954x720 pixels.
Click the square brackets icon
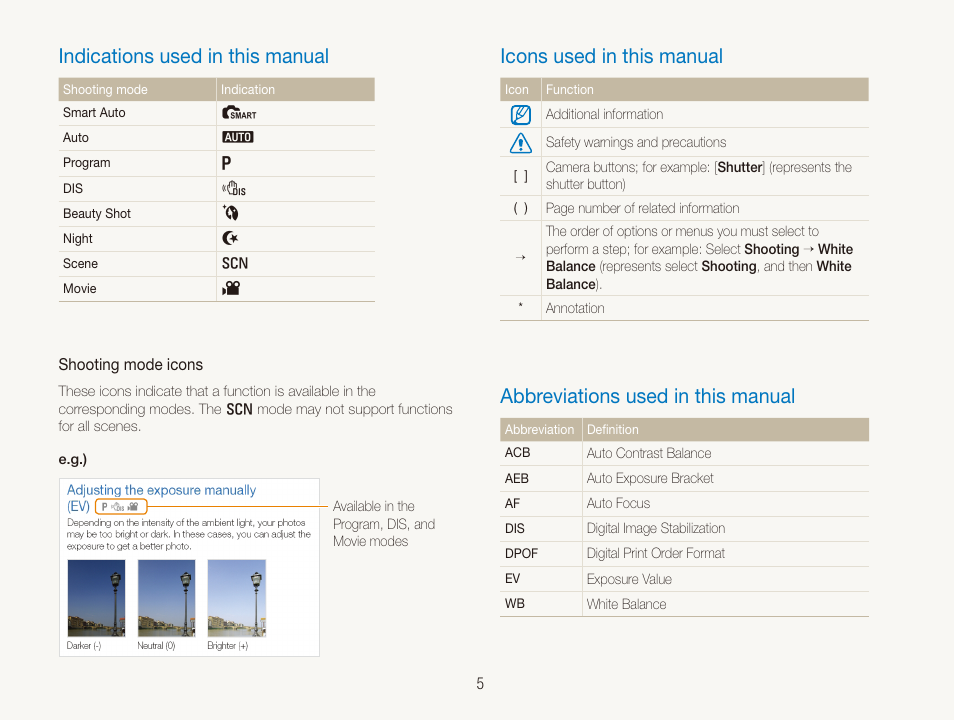point(520,177)
